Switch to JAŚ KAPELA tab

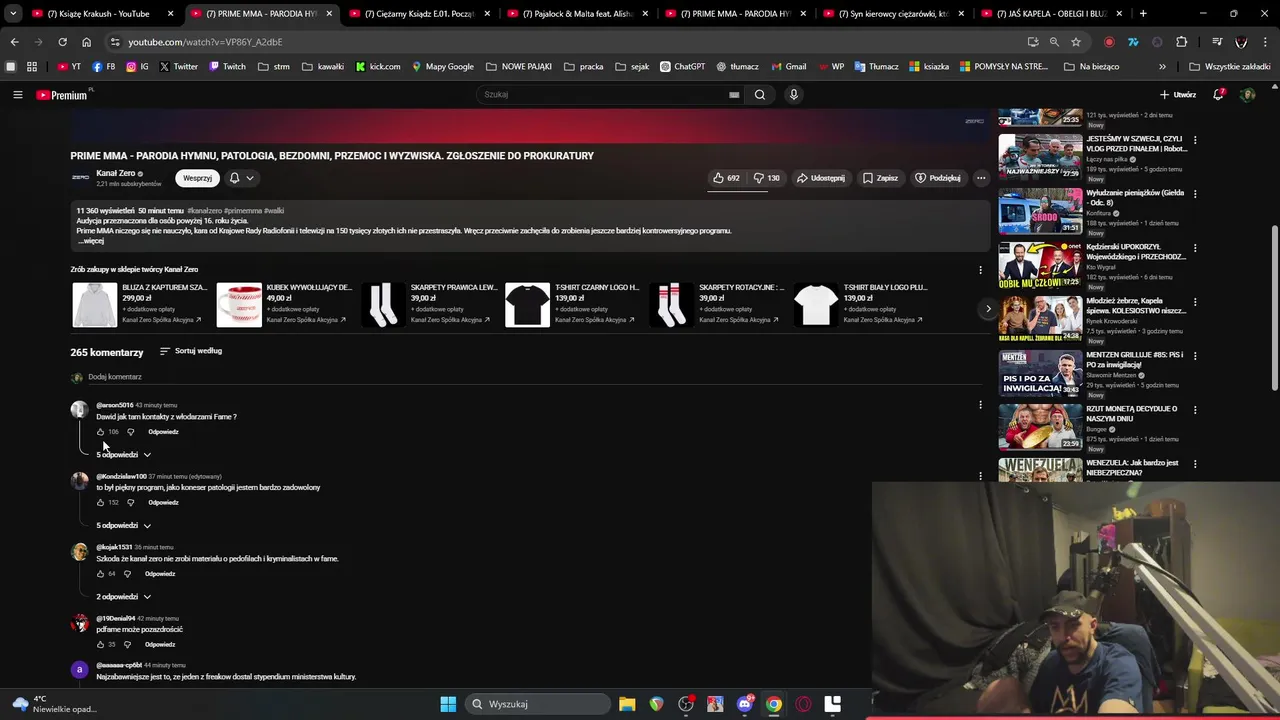point(1052,14)
